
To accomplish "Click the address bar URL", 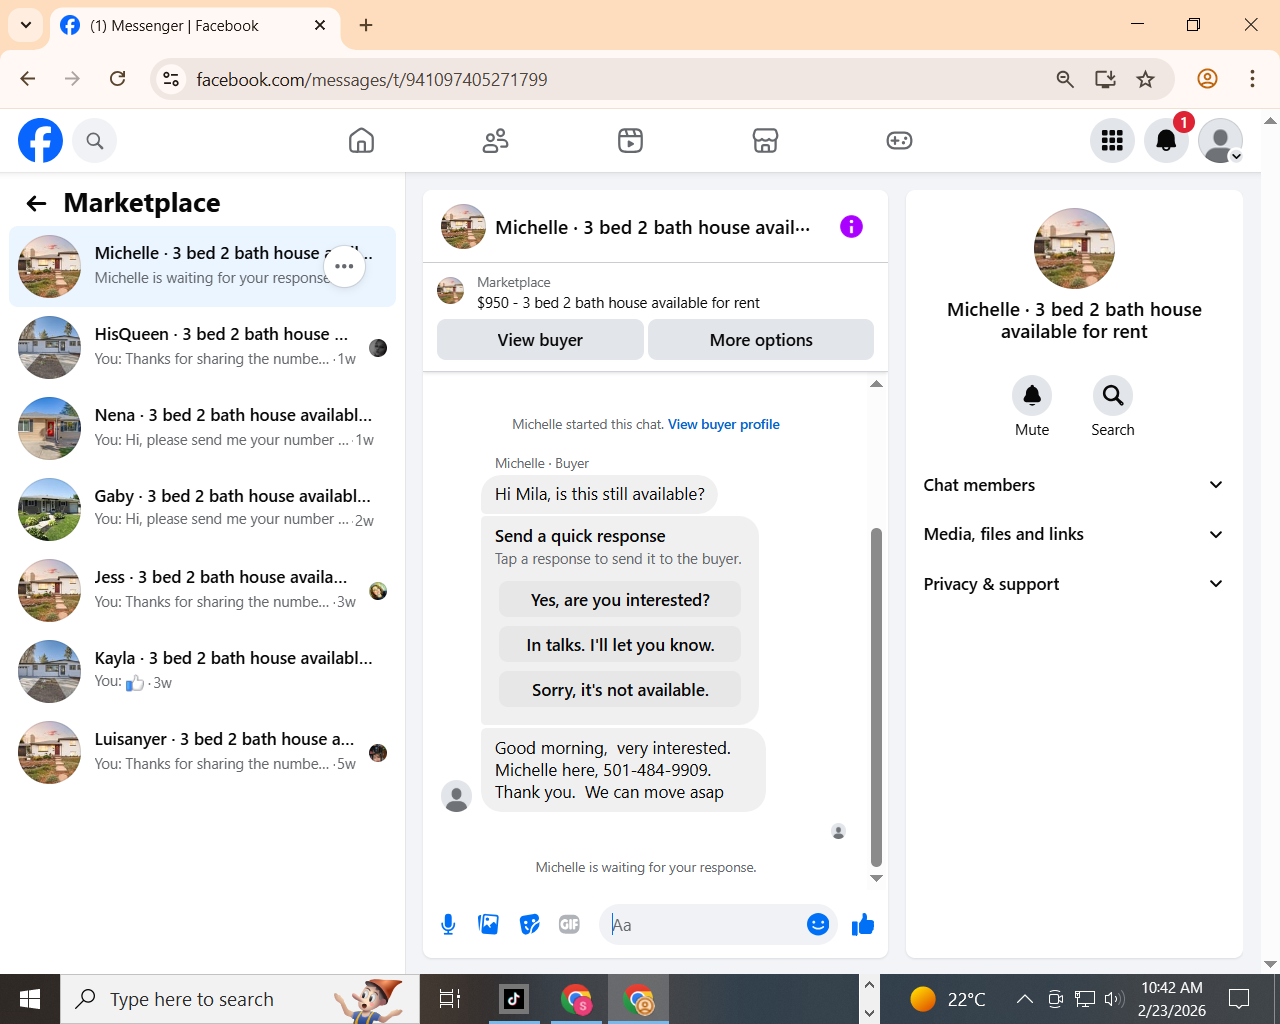I will coord(372,80).
